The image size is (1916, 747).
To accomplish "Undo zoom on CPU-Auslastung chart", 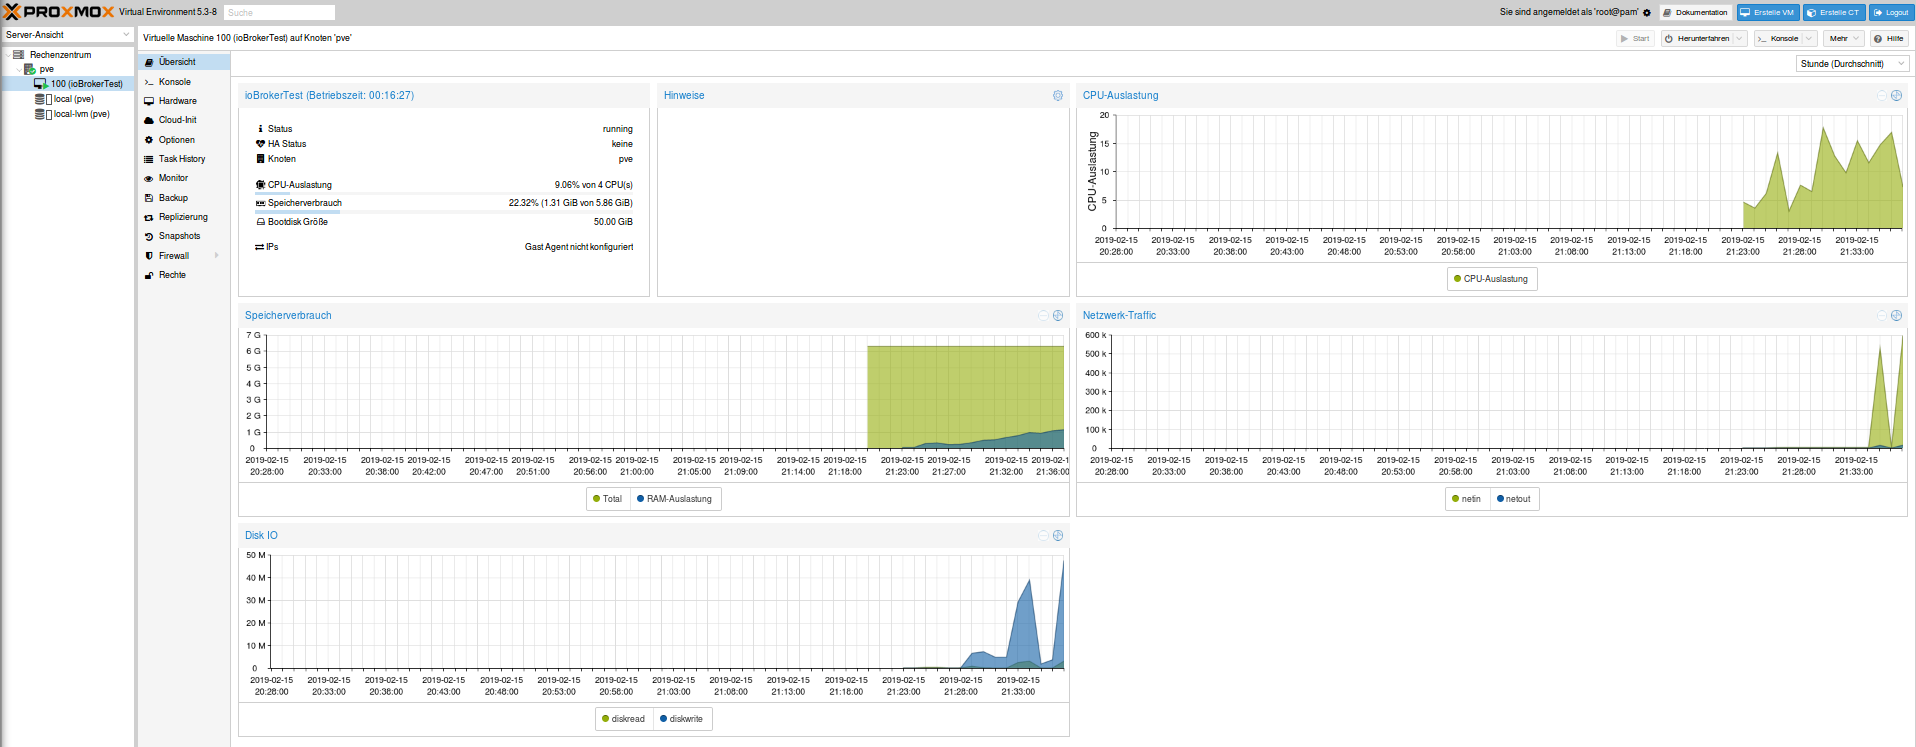I will click(1881, 96).
